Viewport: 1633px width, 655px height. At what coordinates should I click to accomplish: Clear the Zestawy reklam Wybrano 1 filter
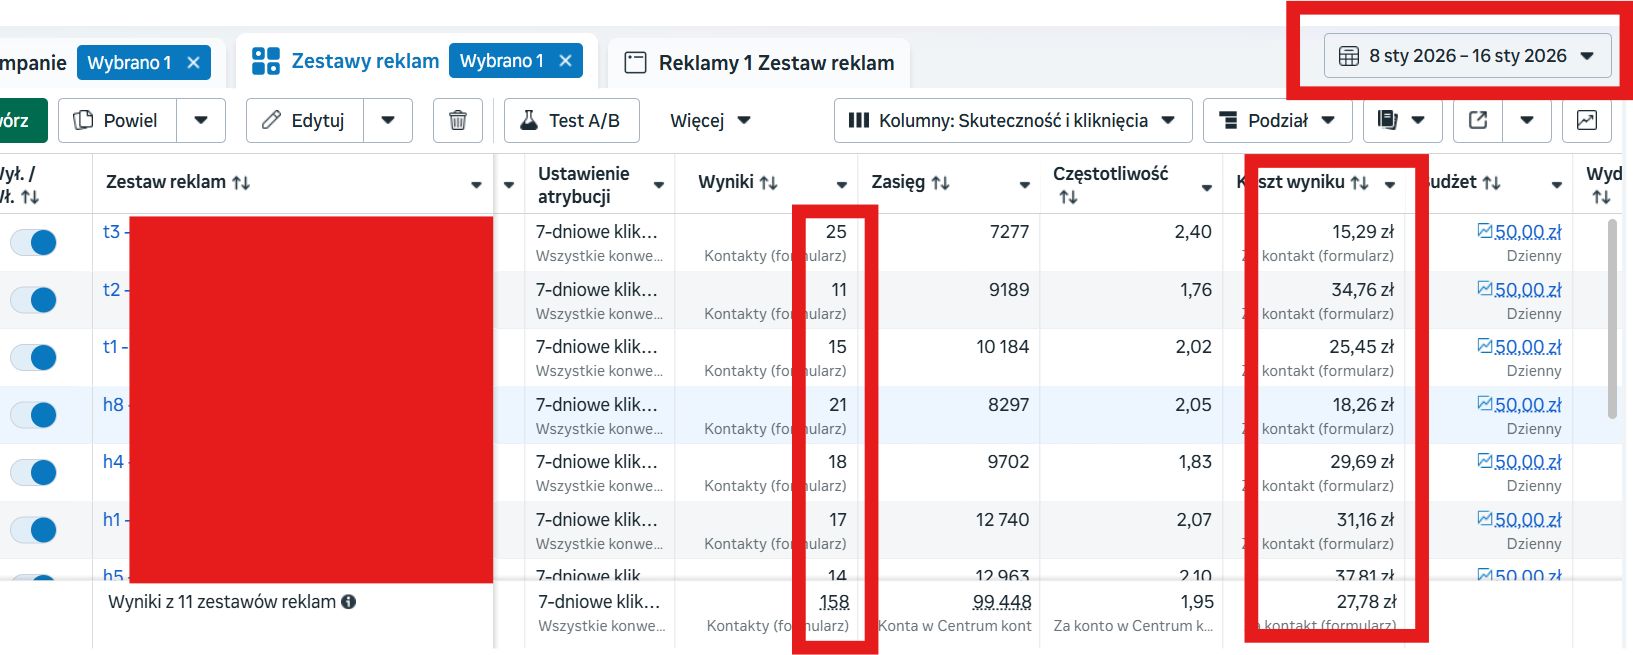coord(565,61)
